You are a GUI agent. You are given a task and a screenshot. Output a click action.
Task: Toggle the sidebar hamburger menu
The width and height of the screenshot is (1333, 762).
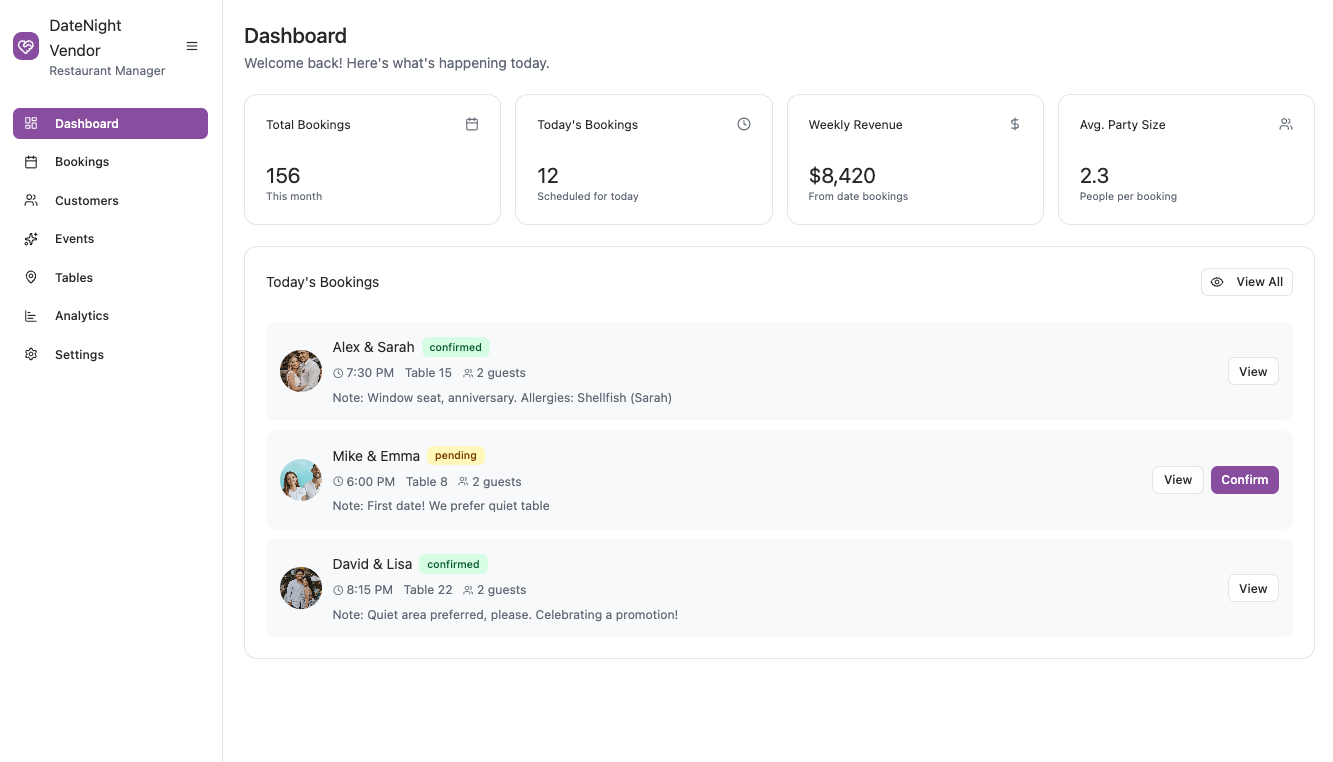[x=192, y=46]
